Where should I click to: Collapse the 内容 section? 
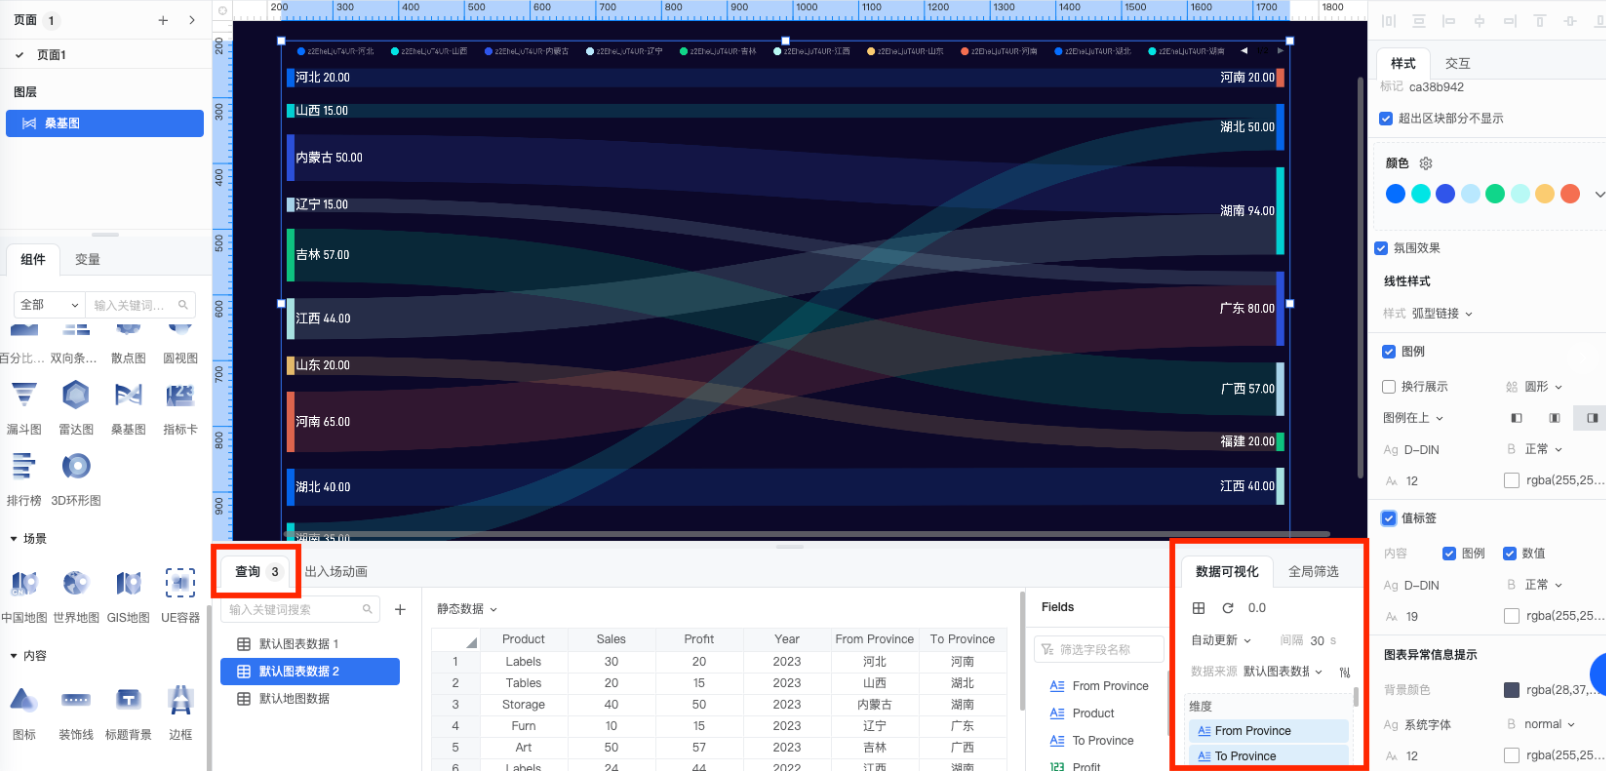(x=13, y=656)
